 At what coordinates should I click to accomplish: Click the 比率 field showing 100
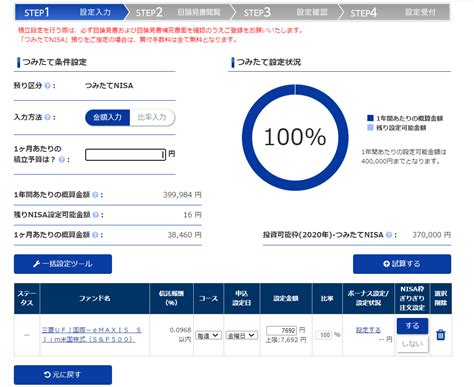tap(324, 335)
